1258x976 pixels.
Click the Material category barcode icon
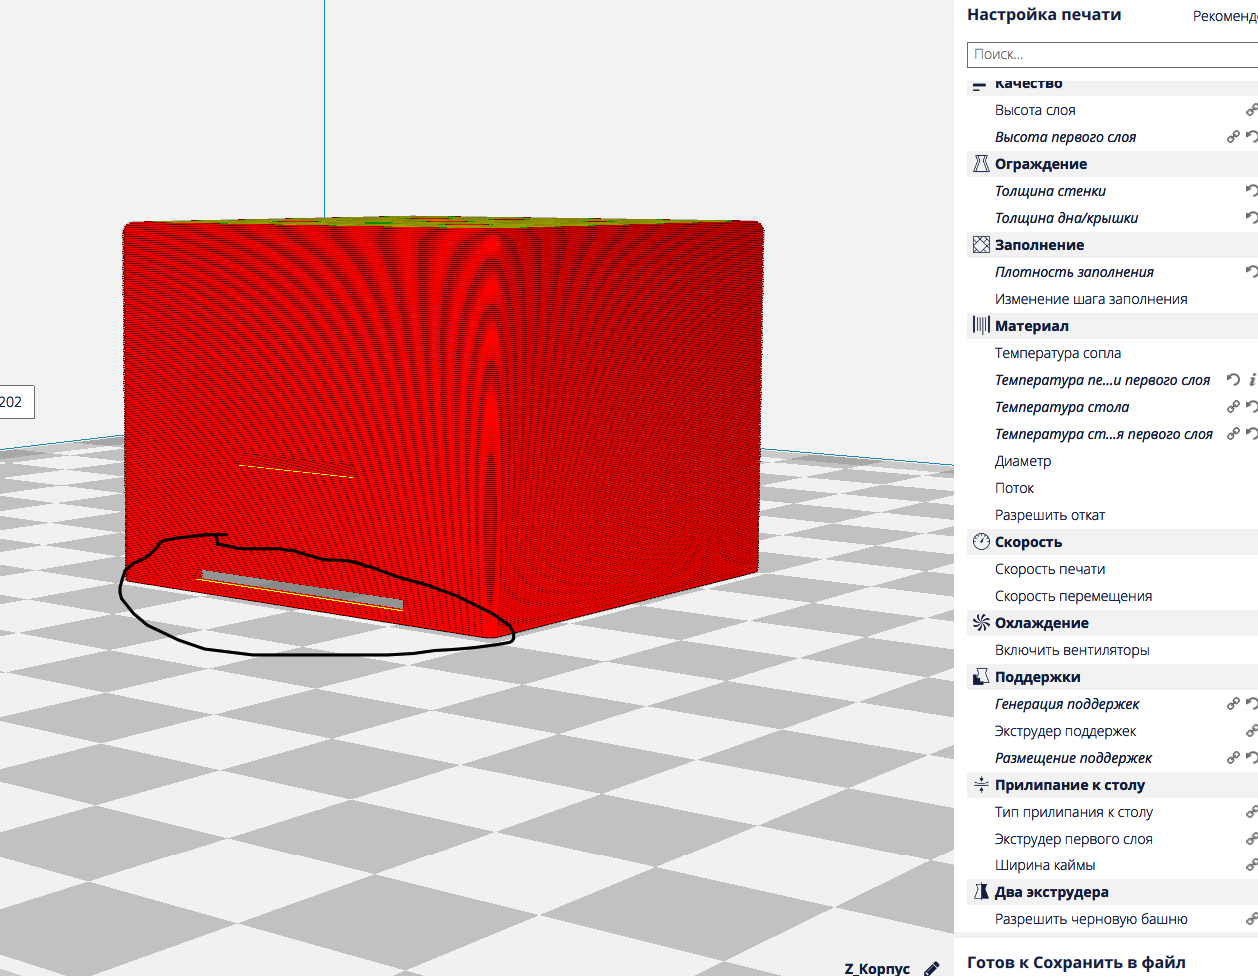[x=981, y=326]
